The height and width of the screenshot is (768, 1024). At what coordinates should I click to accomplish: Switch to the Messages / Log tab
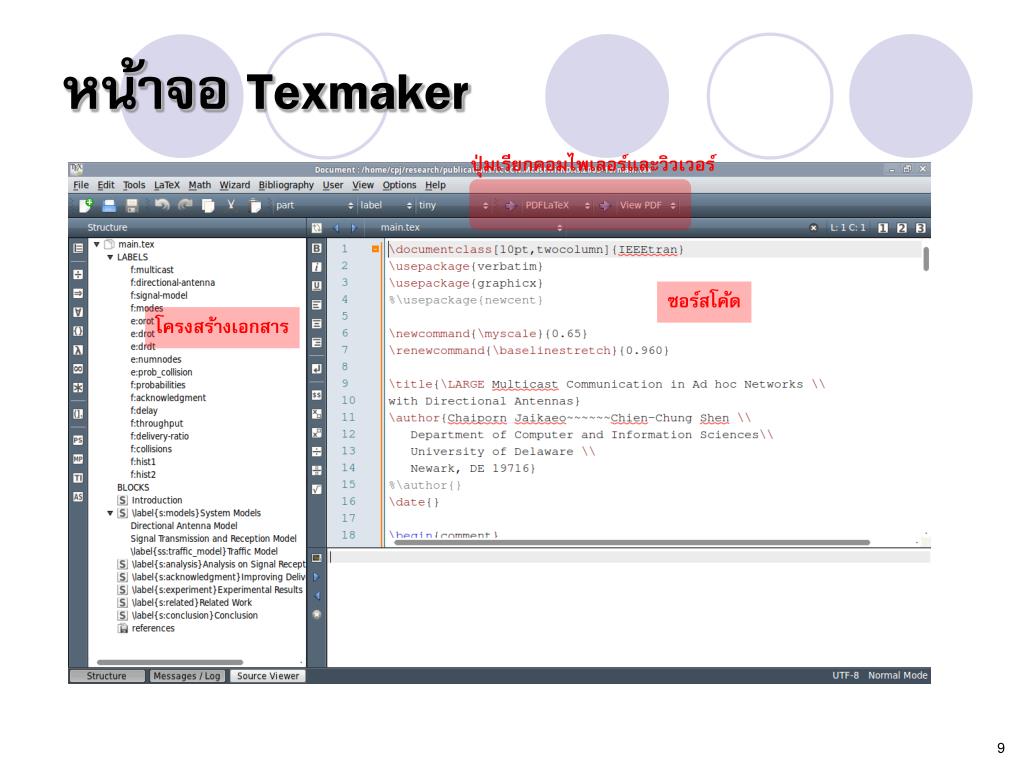(x=187, y=676)
